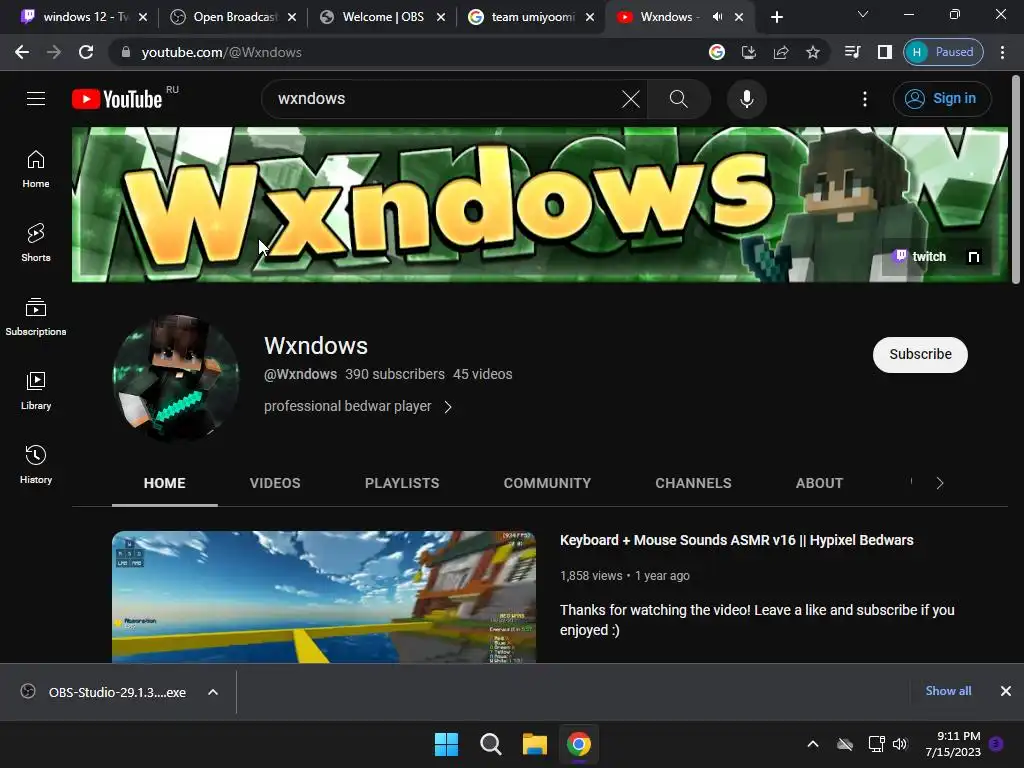
Task: Expand the professional bedwar player description
Action: pyautogui.click(x=358, y=406)
